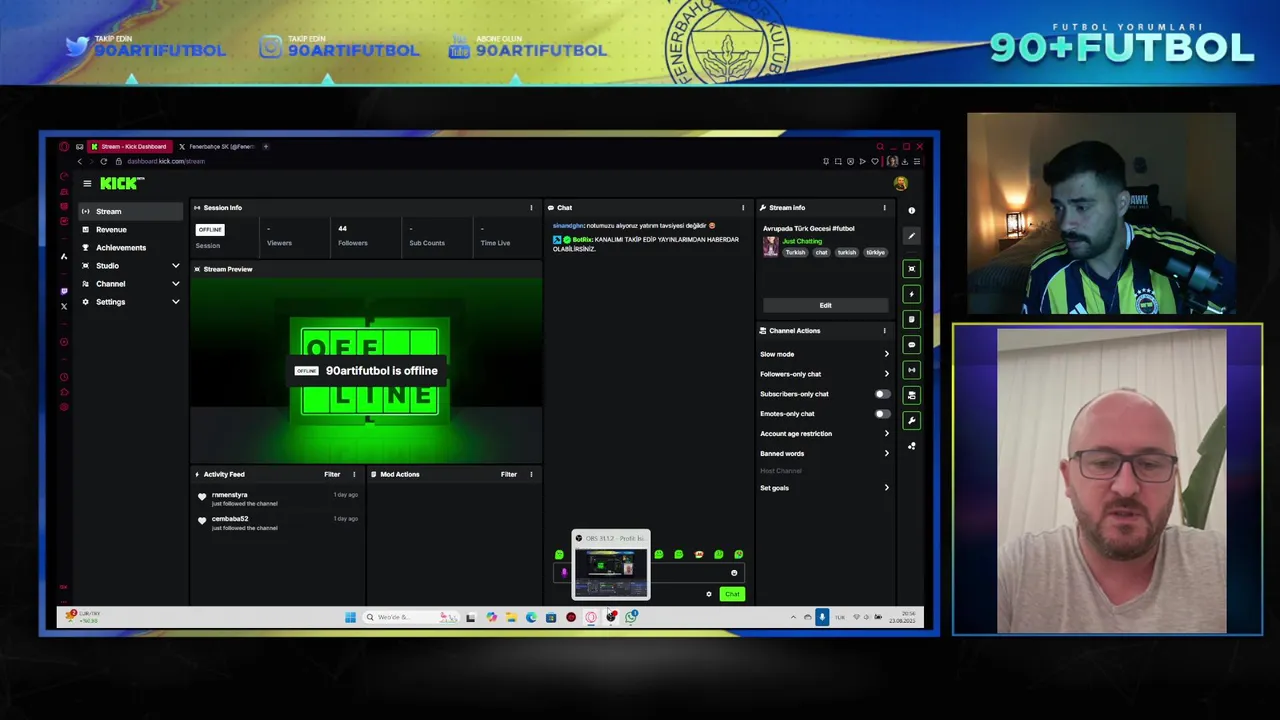Click the three-dots icon at the toolbar bottom

point(911,446)
